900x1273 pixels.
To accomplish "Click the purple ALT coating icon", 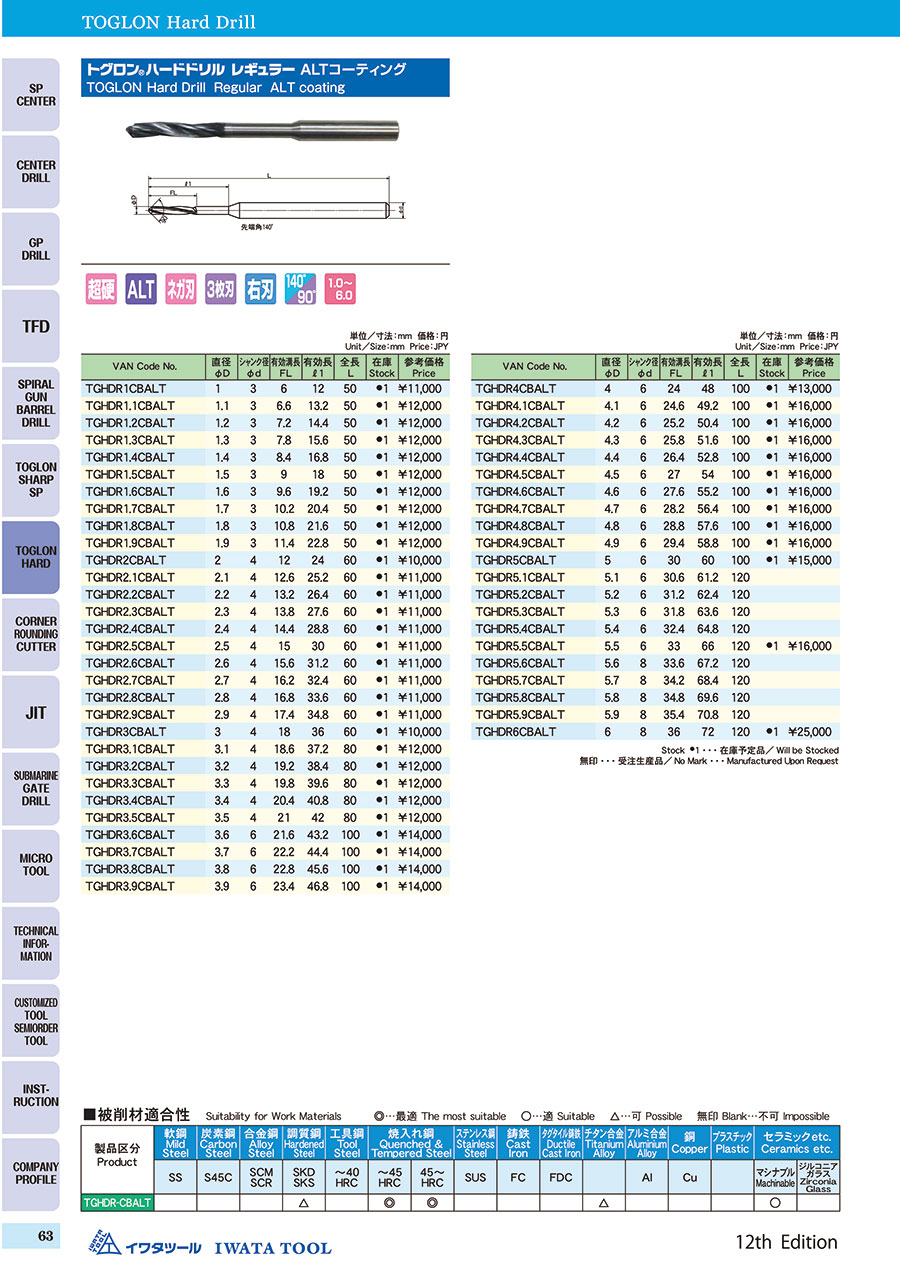I will click(x=141, y=289).
